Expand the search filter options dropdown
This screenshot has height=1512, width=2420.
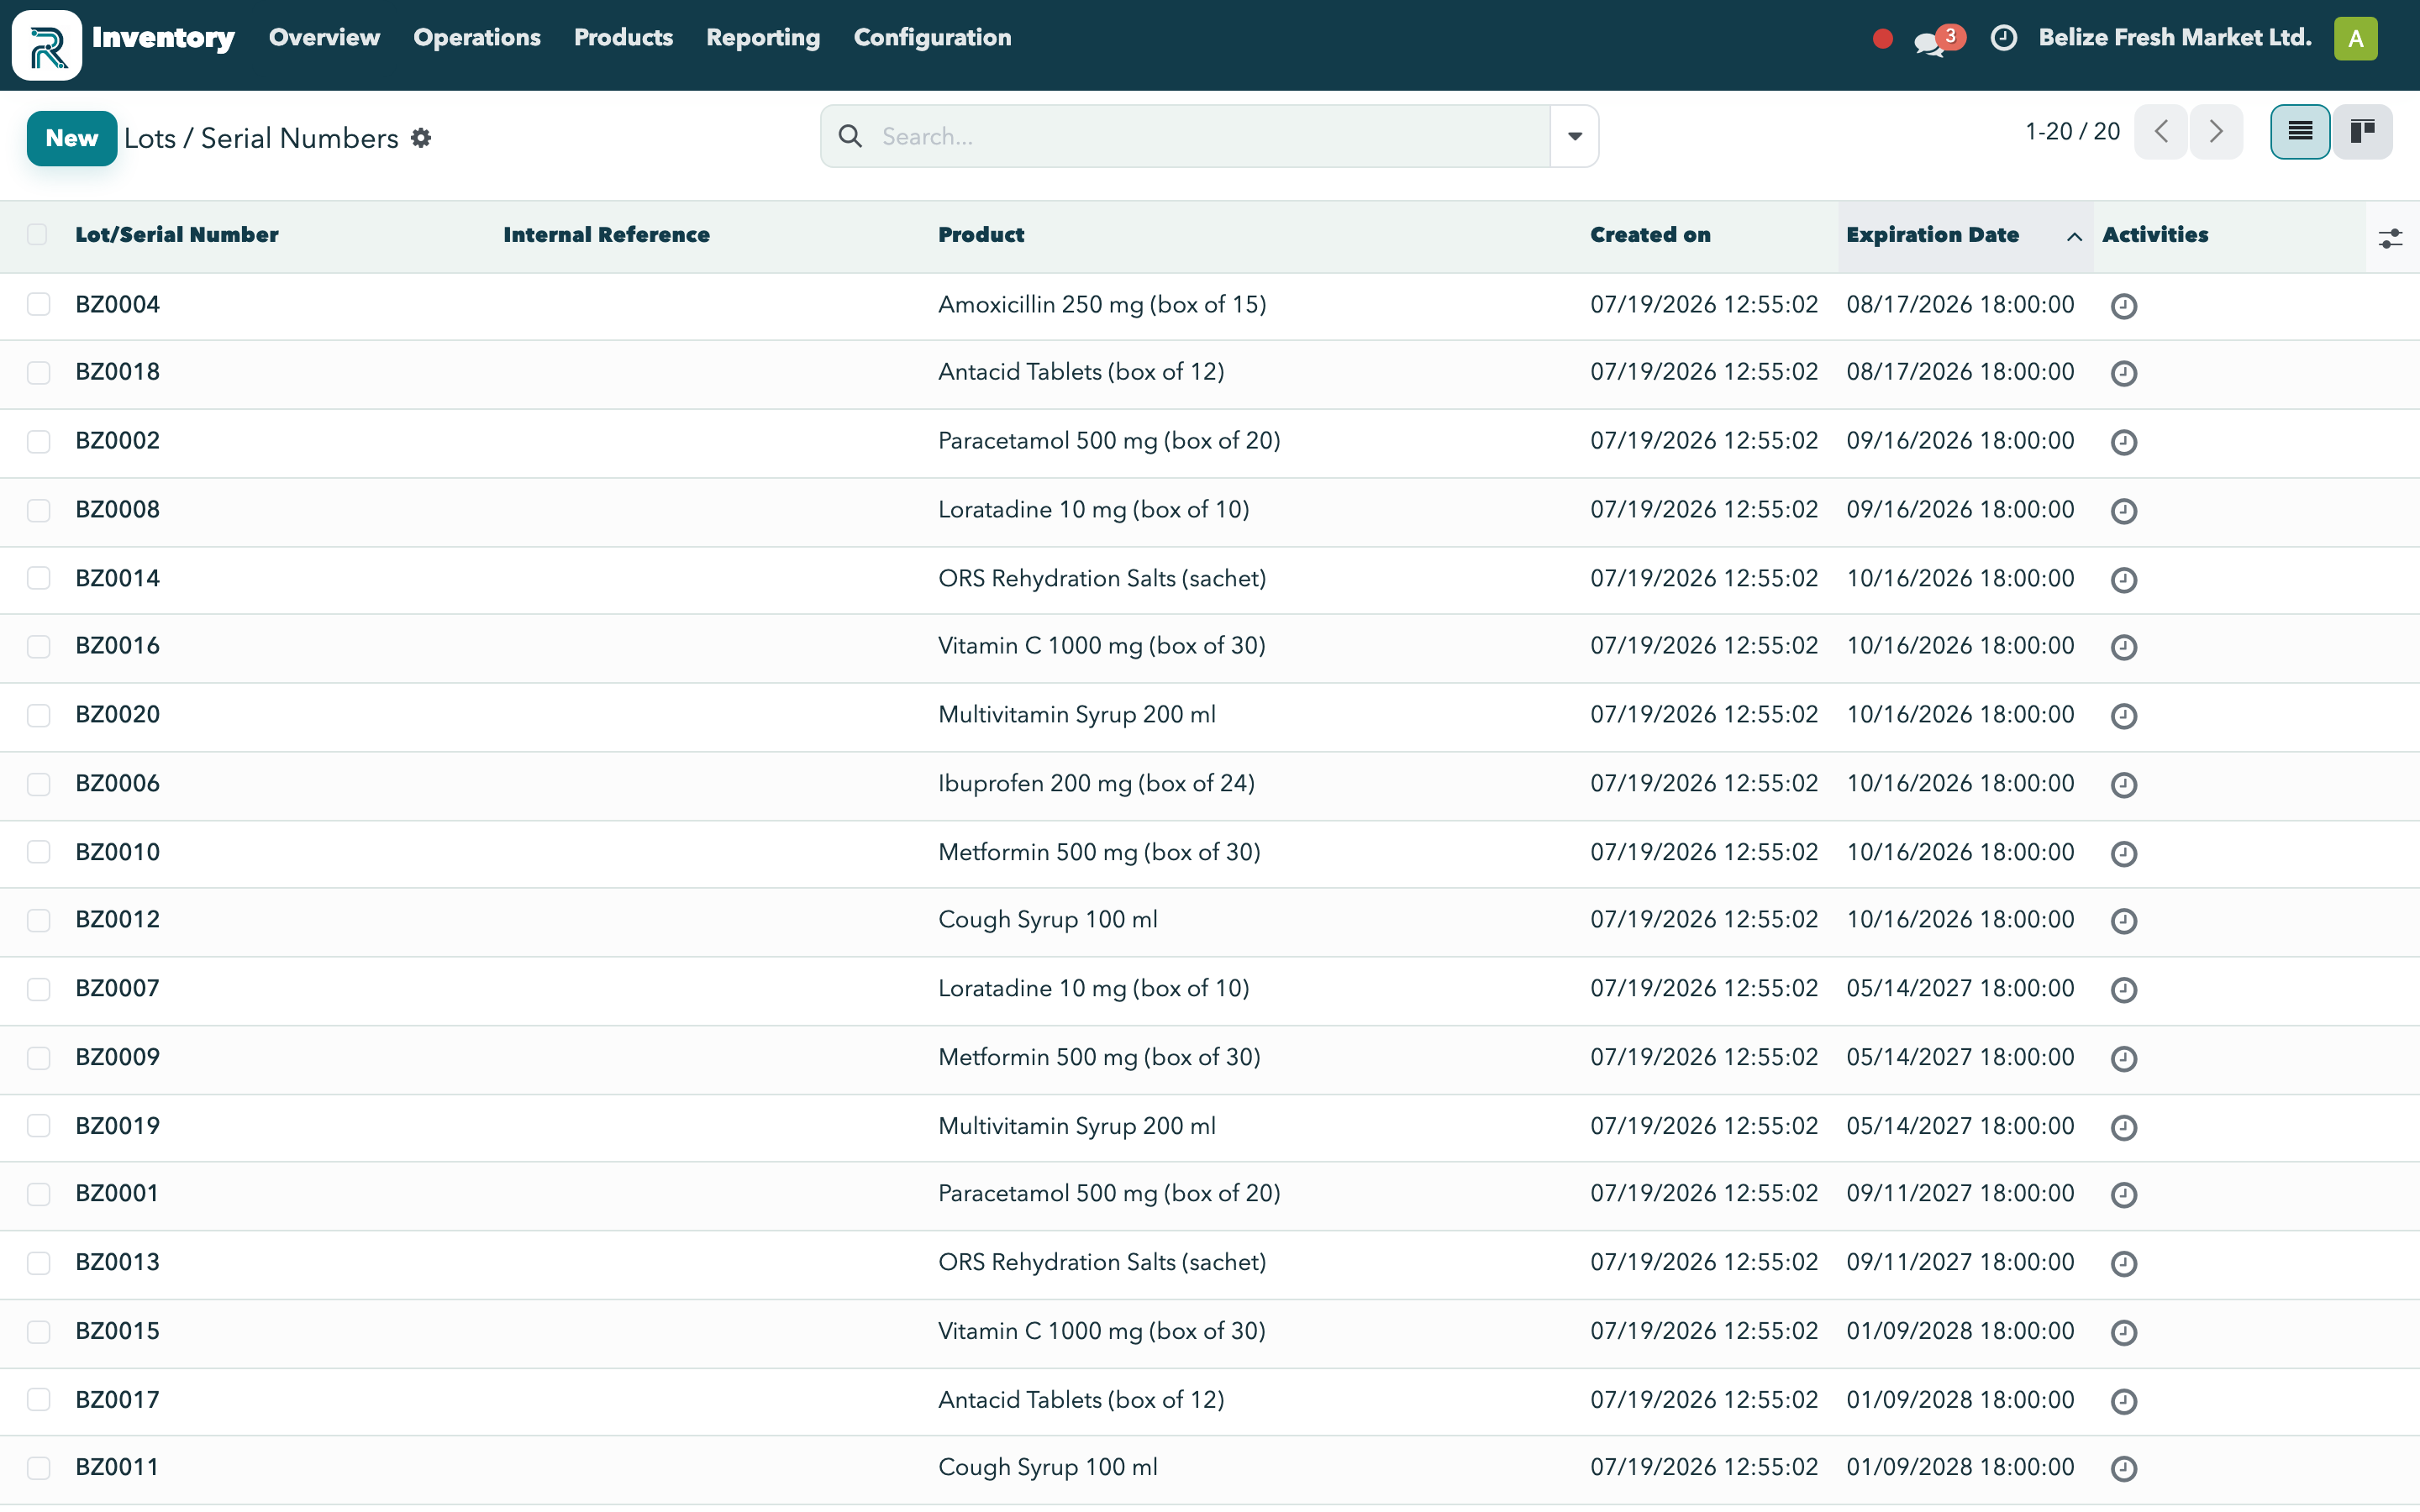tap(1574, 136)
